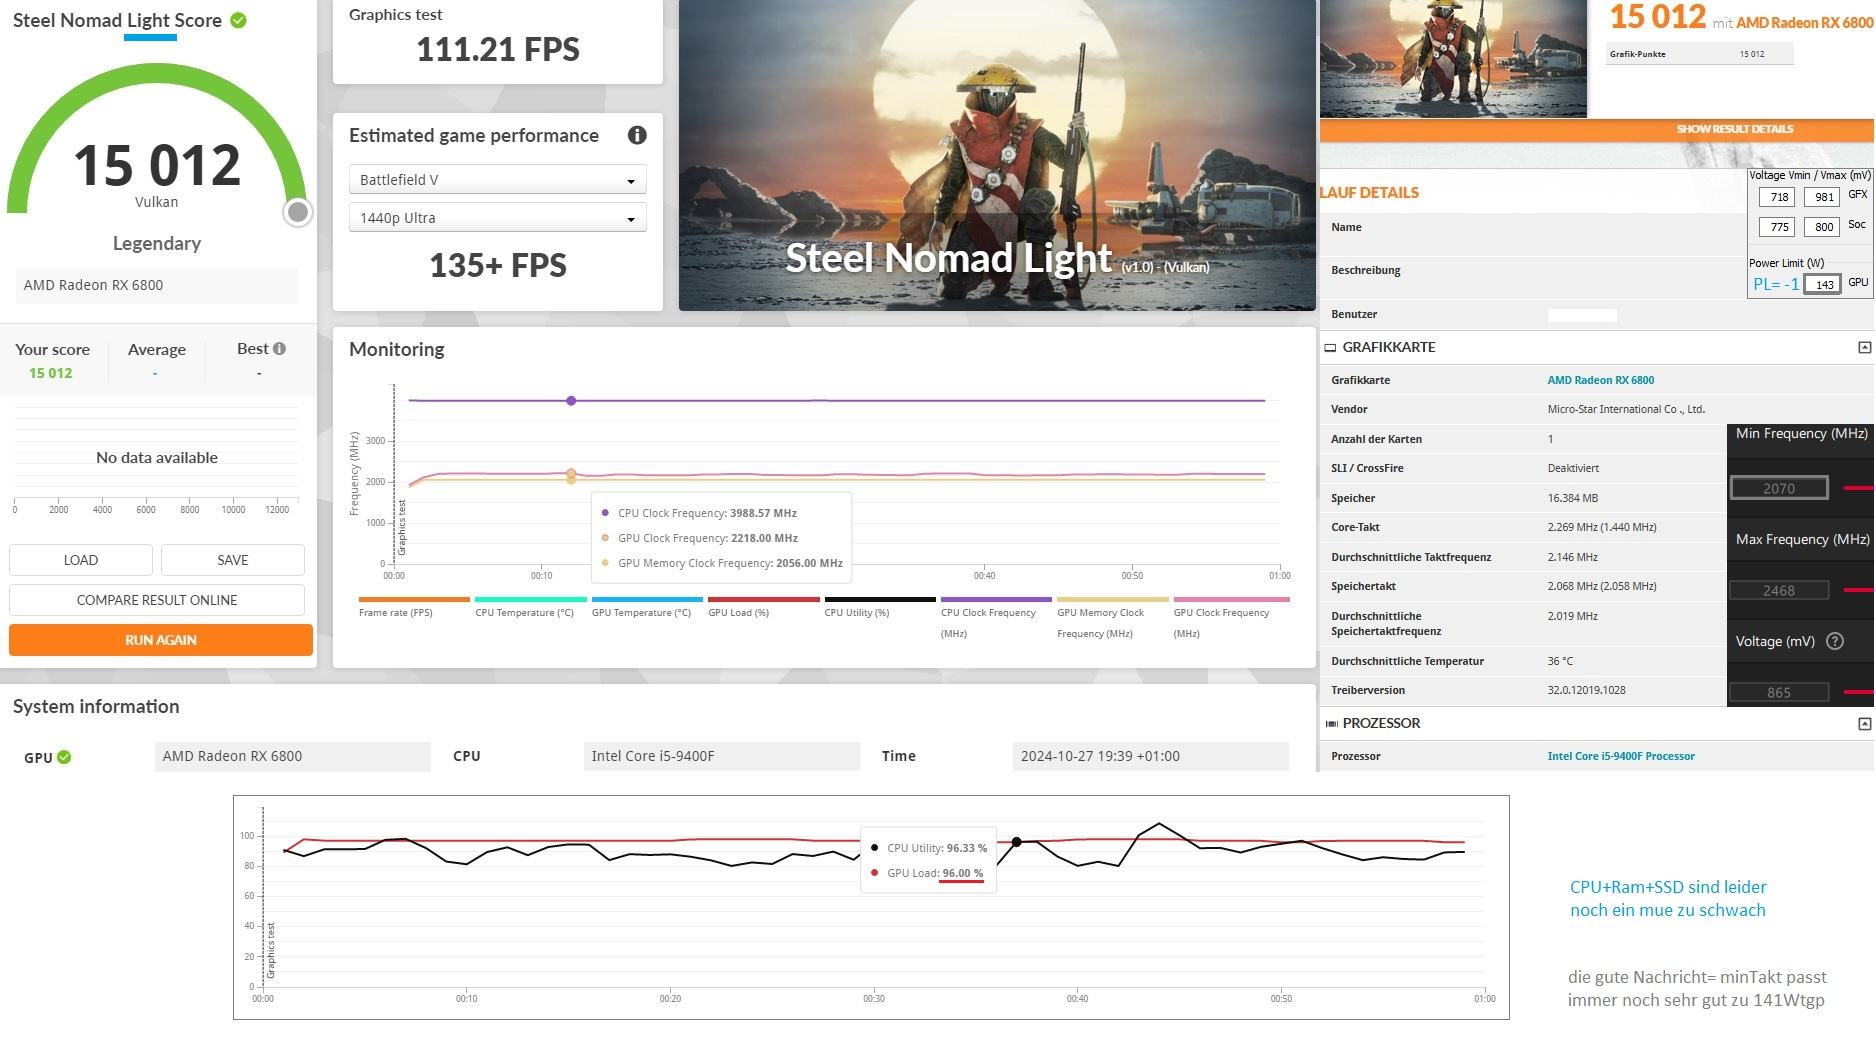
Task: Click the SoC voltage field showing 800
Action: (x=1824, y=227)
